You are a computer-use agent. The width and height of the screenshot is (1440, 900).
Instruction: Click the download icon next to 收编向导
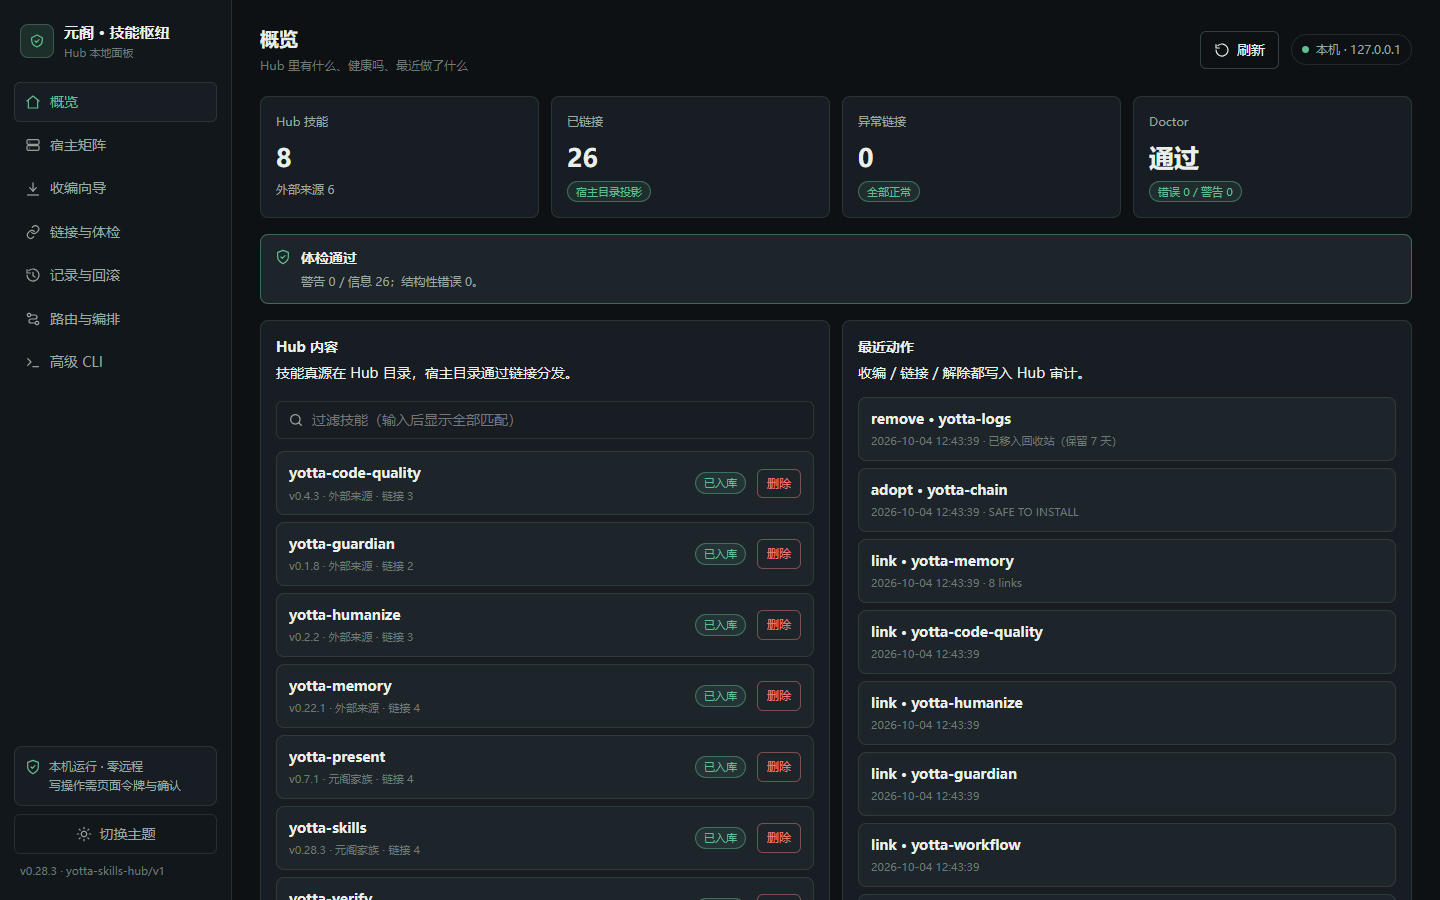click(x=33, y=188)
